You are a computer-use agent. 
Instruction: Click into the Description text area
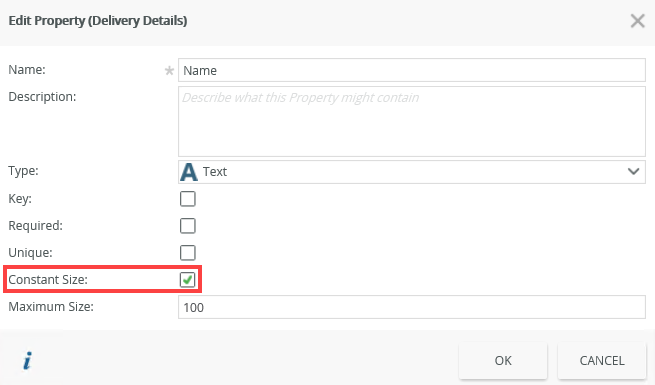[412, 122]
